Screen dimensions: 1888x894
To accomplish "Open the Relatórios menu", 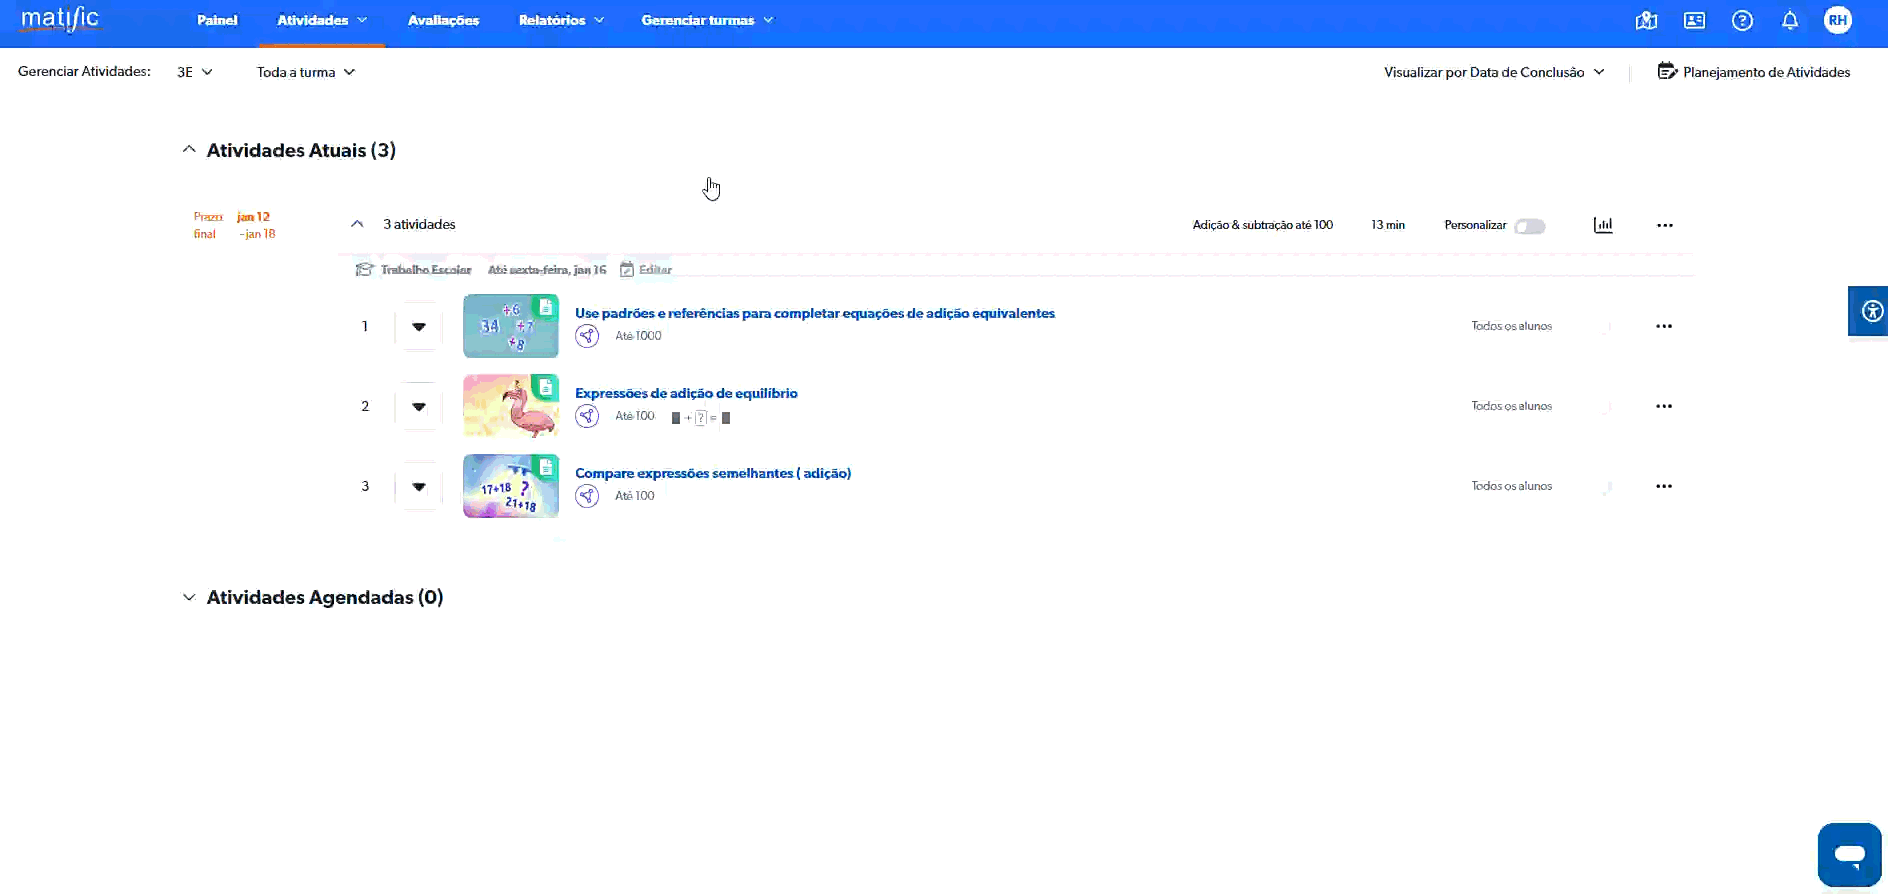I will [560, 20].
